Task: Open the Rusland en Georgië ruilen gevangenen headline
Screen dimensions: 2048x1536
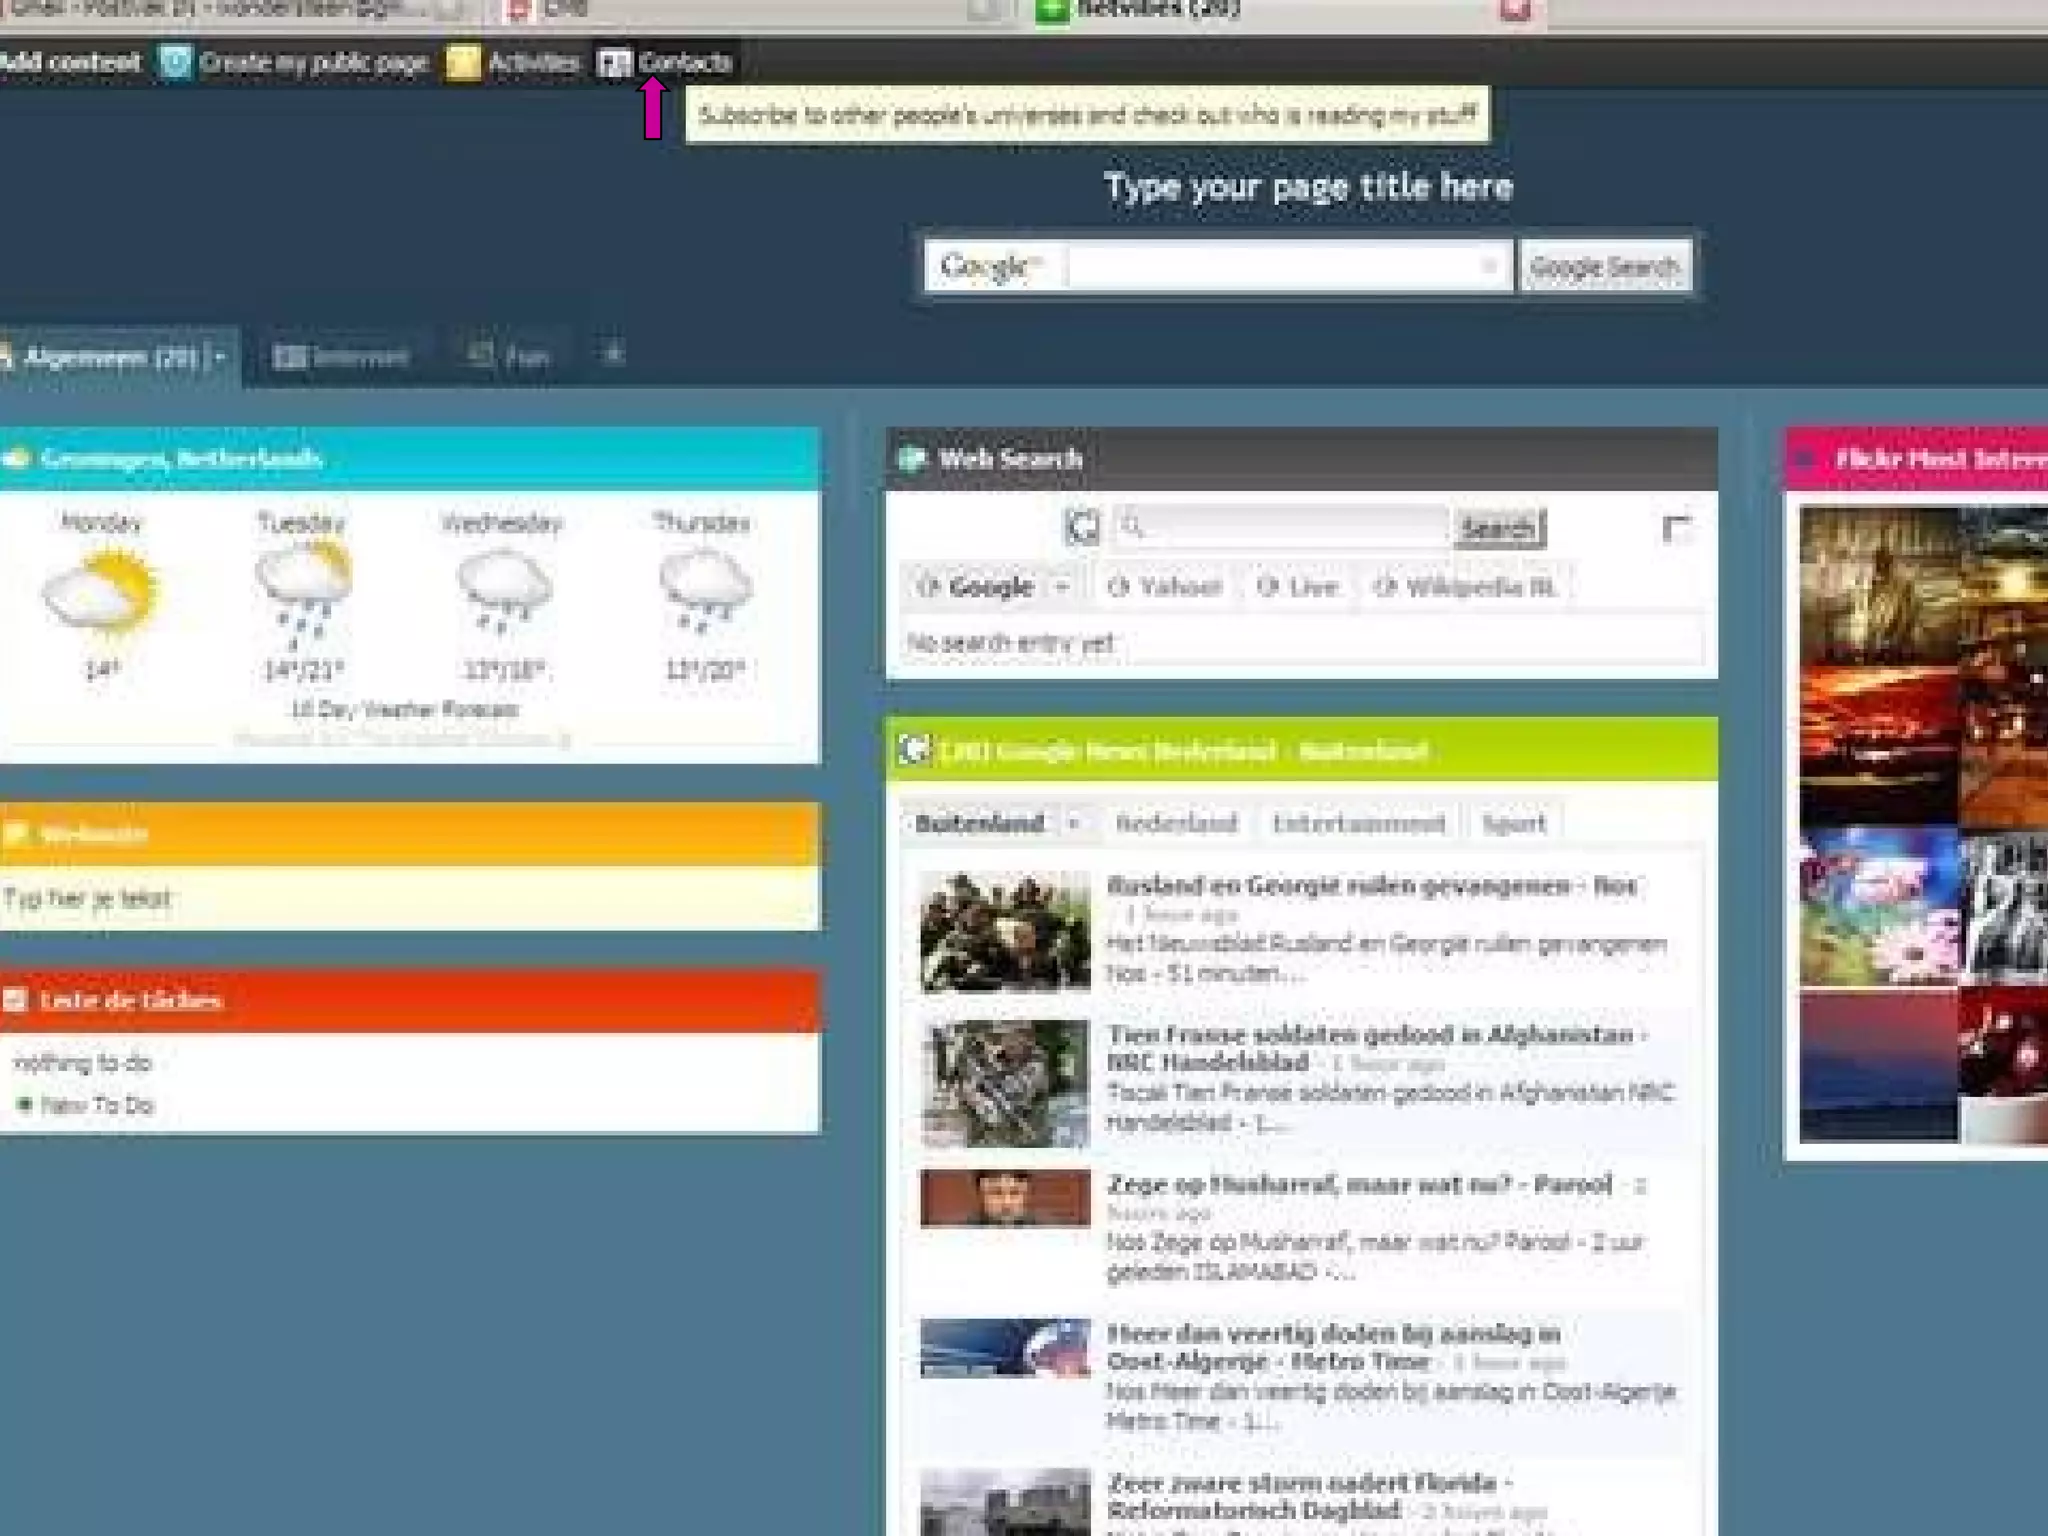Action: tap(1370, 886)
